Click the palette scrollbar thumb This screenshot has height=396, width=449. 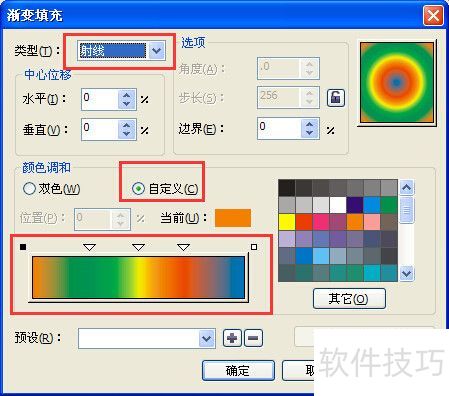(406, 210)
